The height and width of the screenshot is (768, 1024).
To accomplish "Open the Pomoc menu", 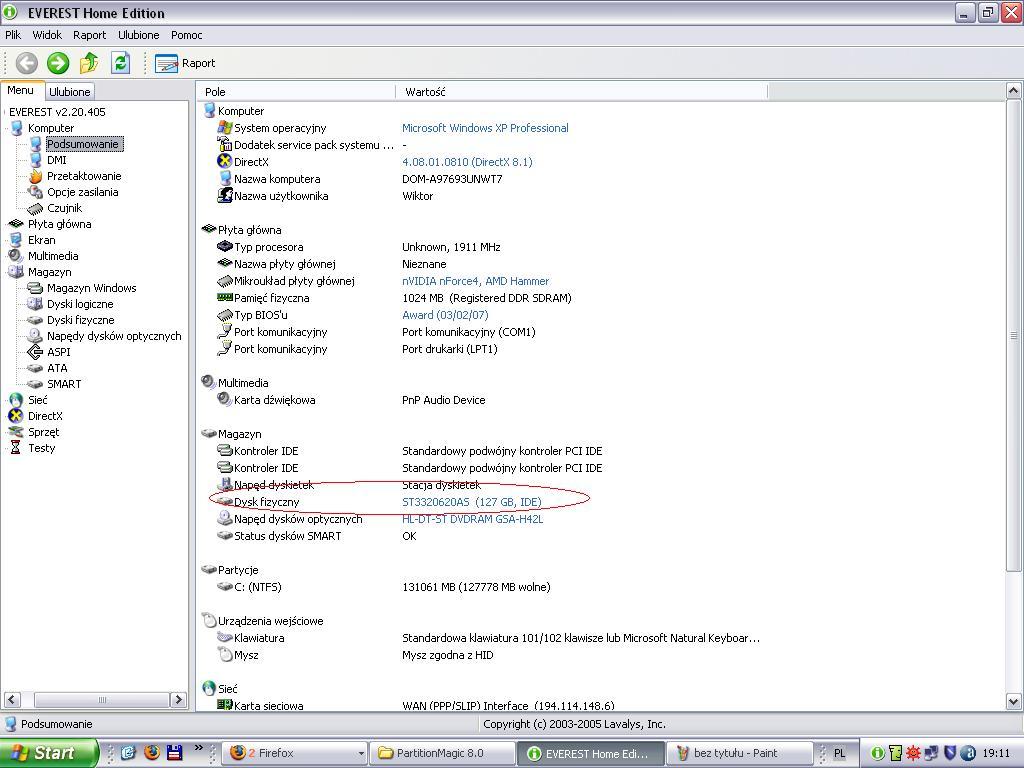I will [x=187, y=35].
